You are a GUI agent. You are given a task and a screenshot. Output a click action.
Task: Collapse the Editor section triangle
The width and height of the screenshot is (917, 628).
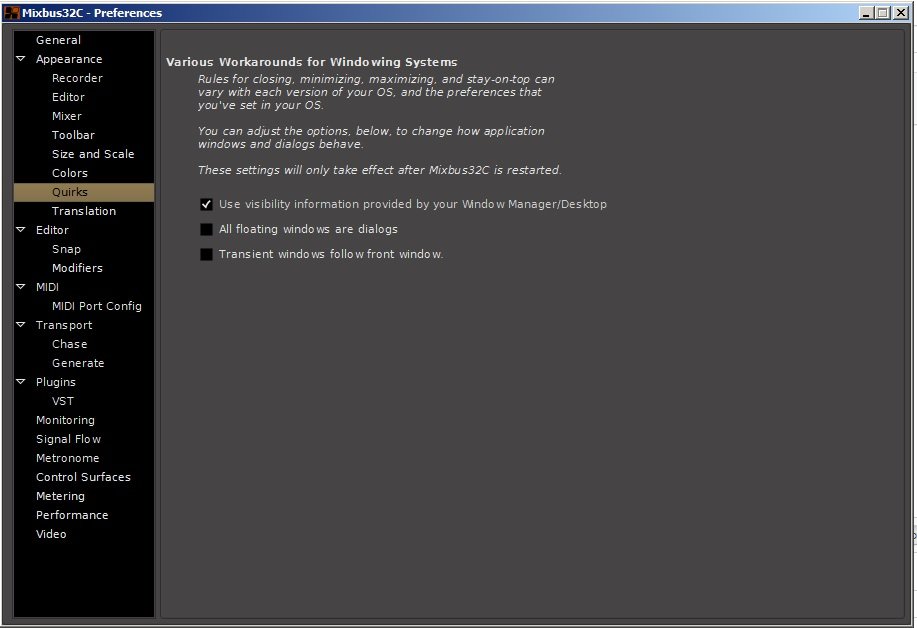[x=21, y=229]
